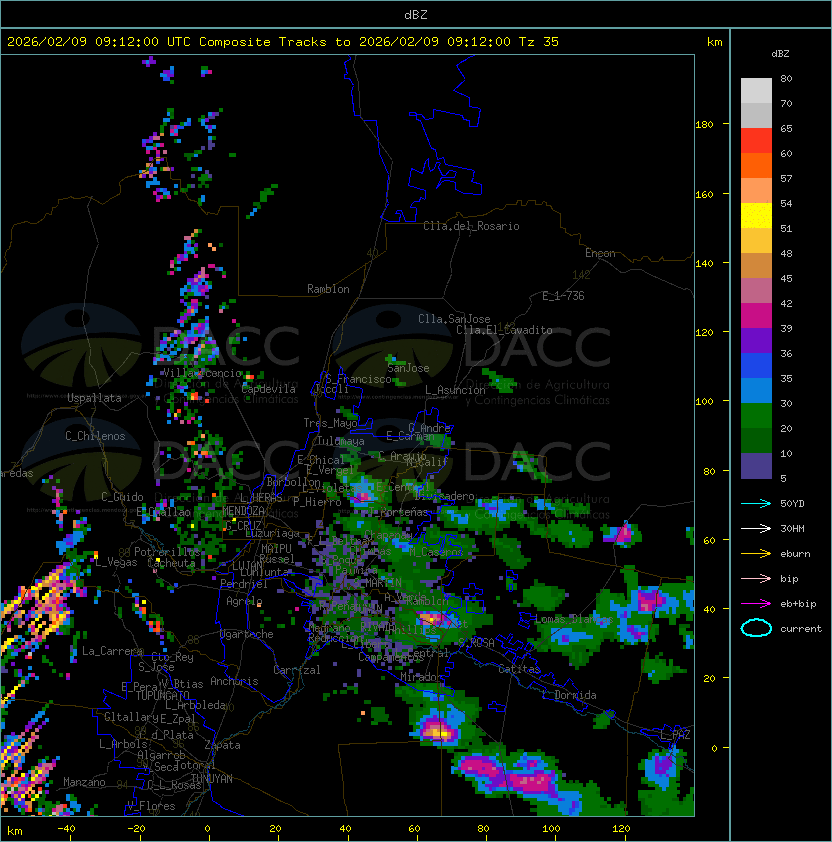This screenshot has width=832, height=842.
Task: Select the V_Flores label on map
Action: coord(151,806)
